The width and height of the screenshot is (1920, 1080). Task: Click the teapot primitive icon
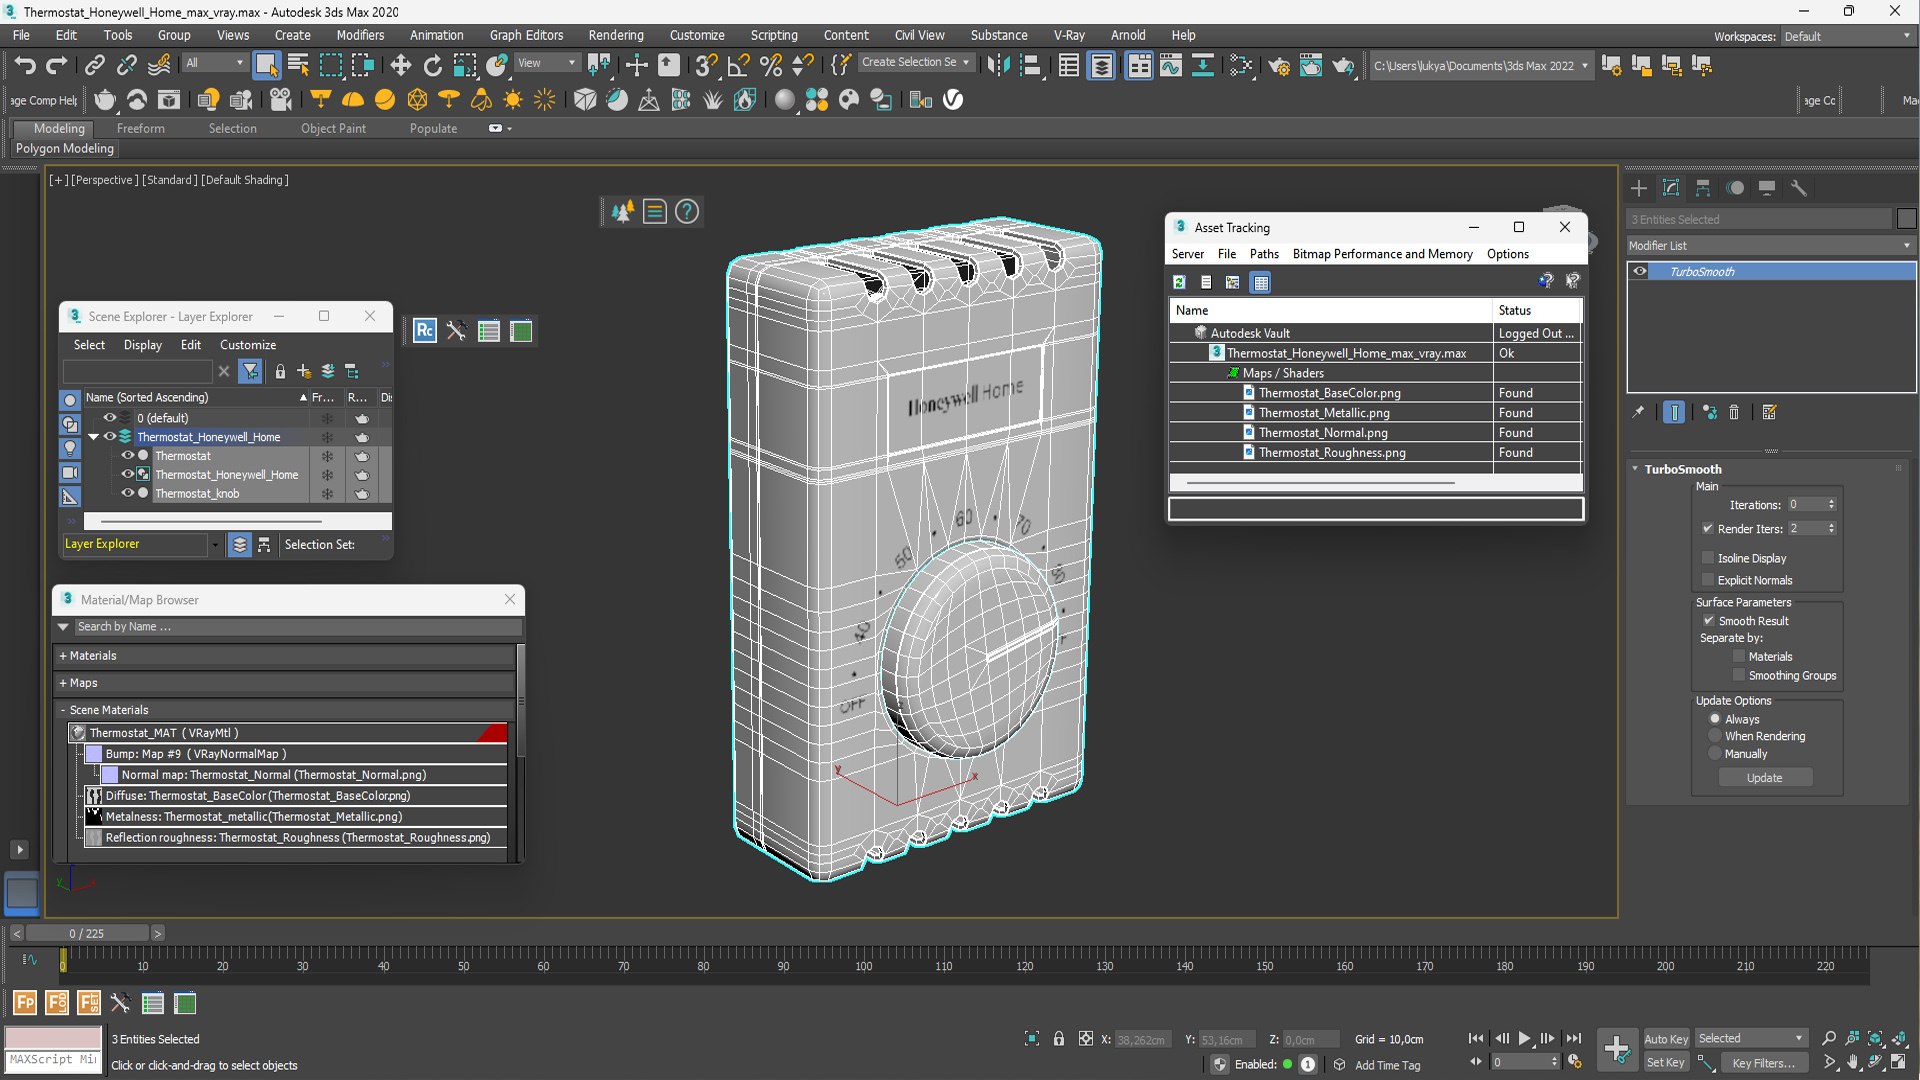click(x=104, y=100)
